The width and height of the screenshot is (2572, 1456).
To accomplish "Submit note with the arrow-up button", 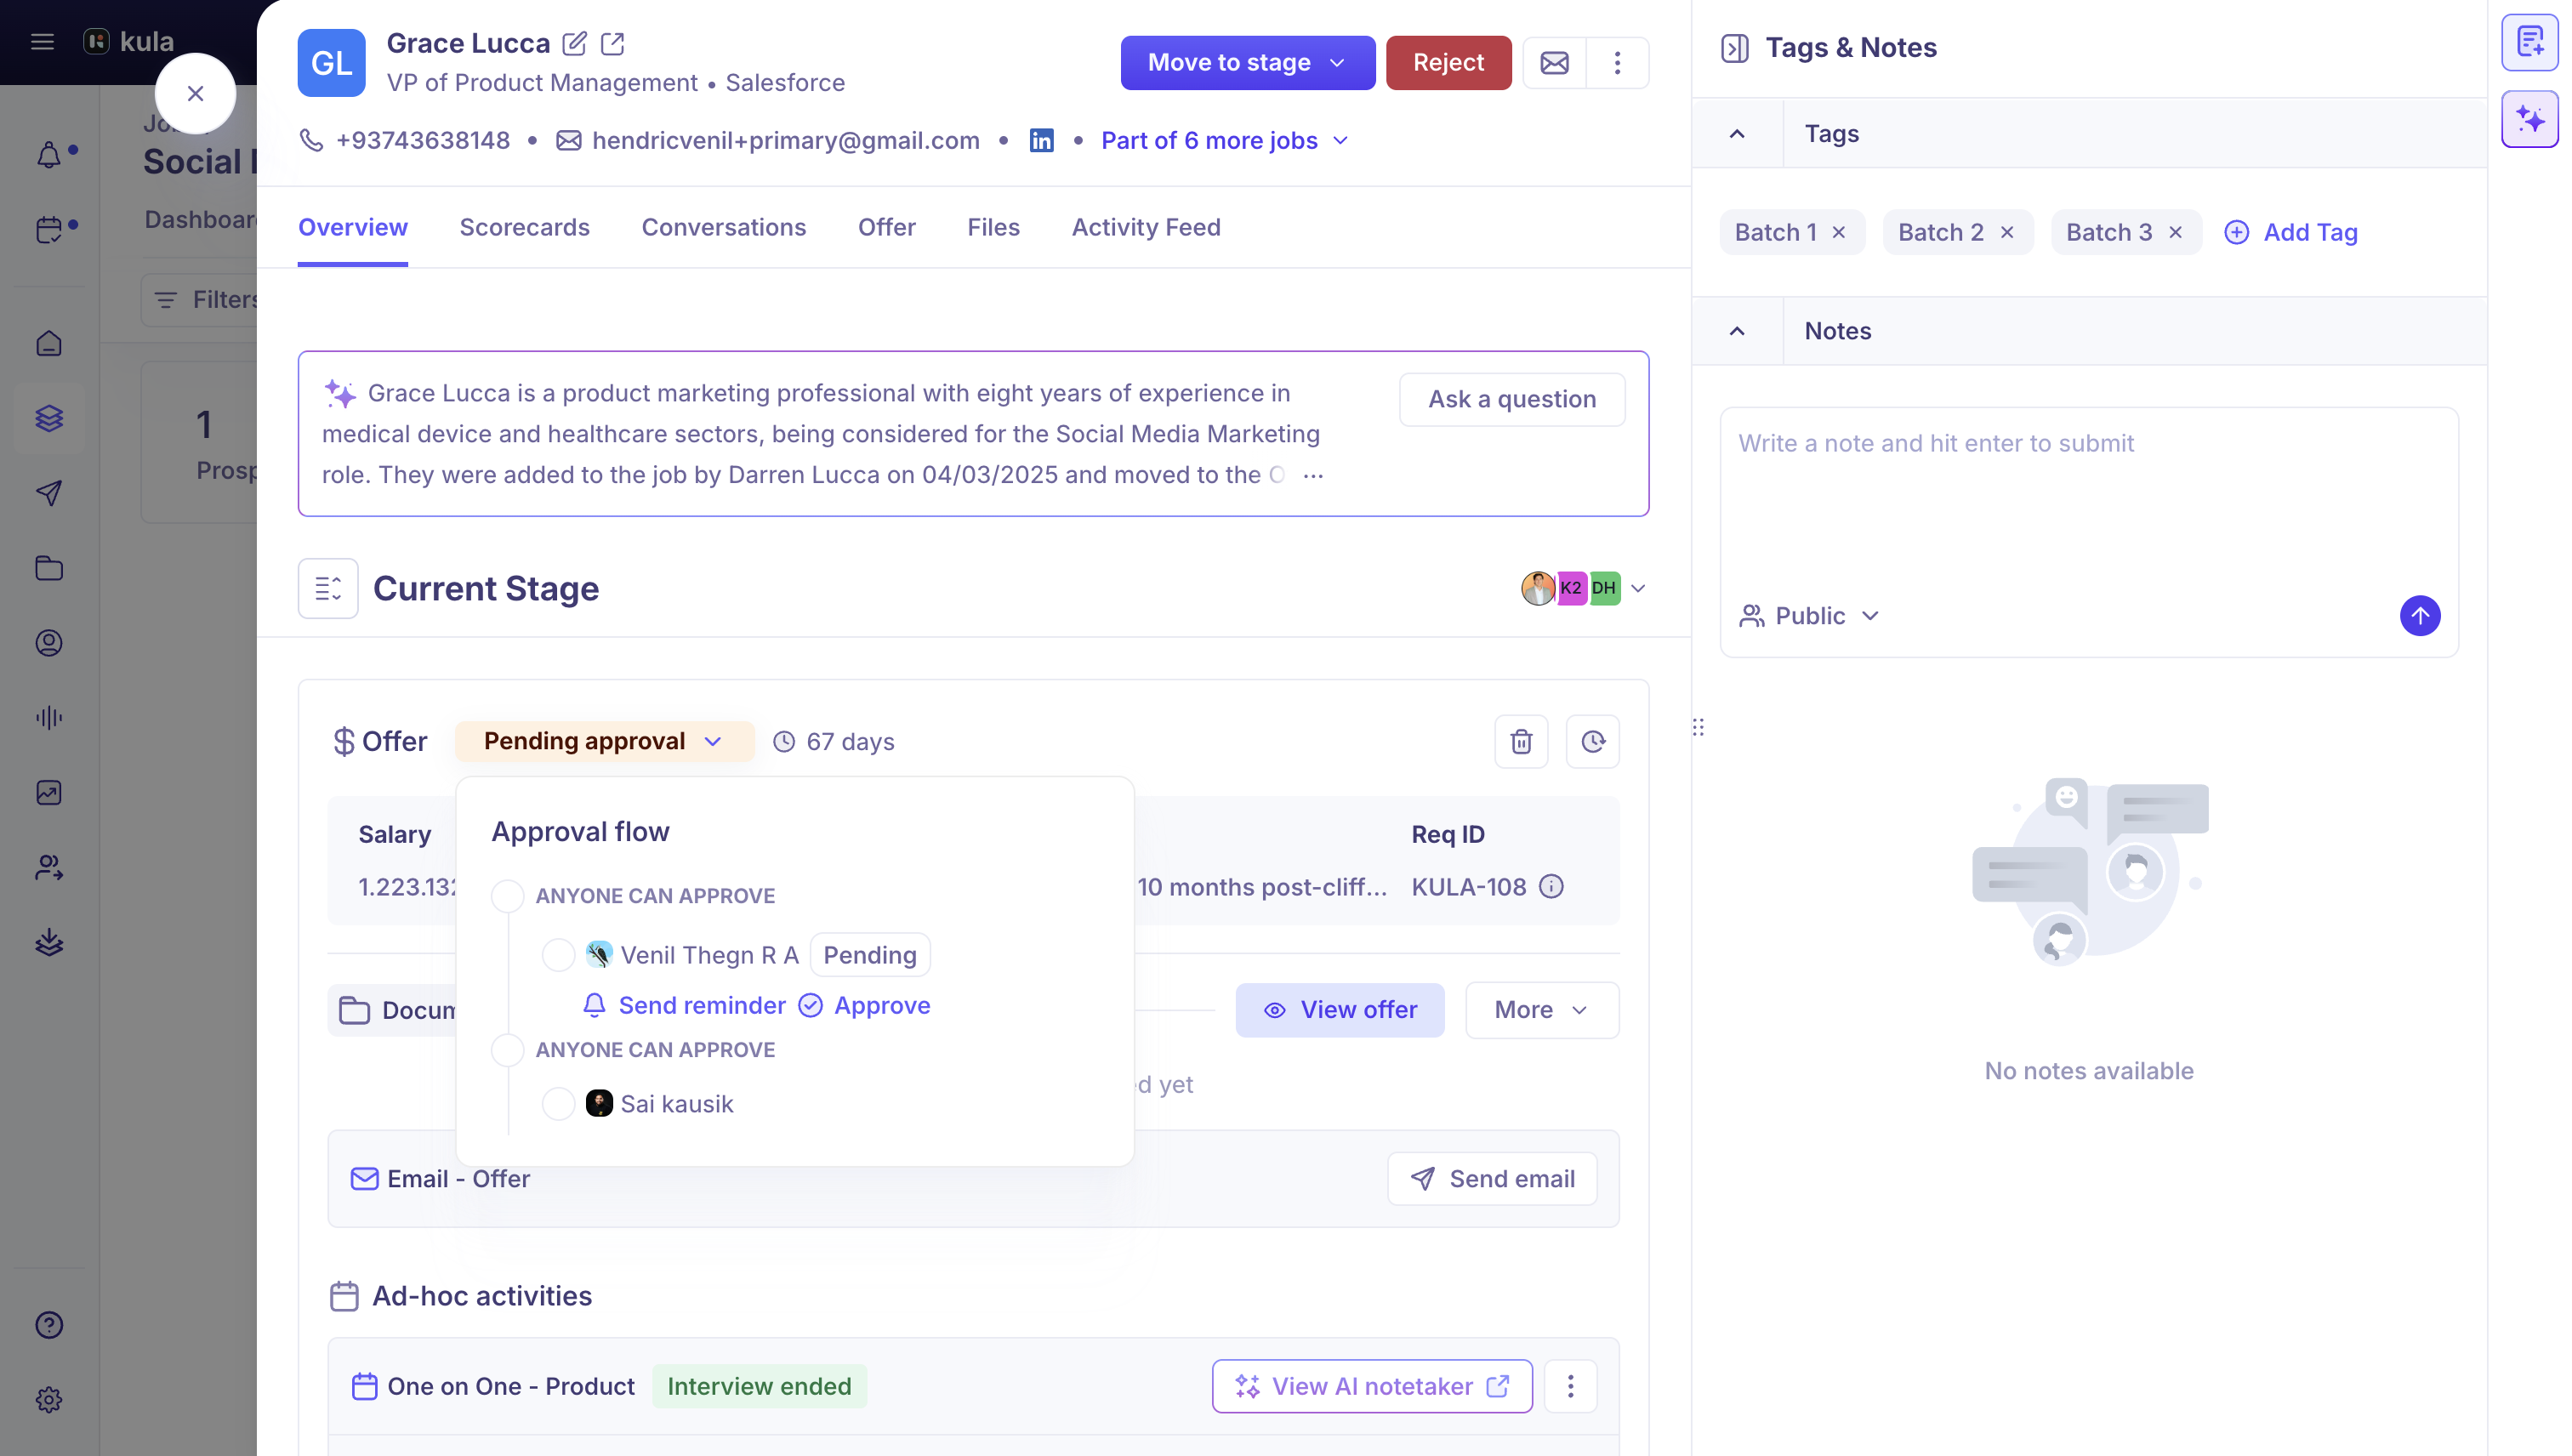I will [x=2420, y=616].
